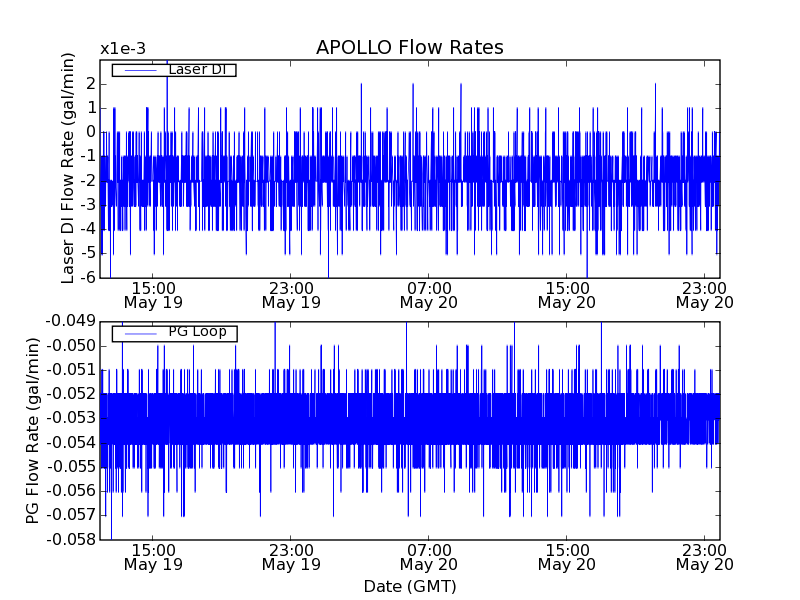800x600 pixels.
Task: Pick 07:00 May 20 tick on Laser DI plot
Action: point(429,294)
